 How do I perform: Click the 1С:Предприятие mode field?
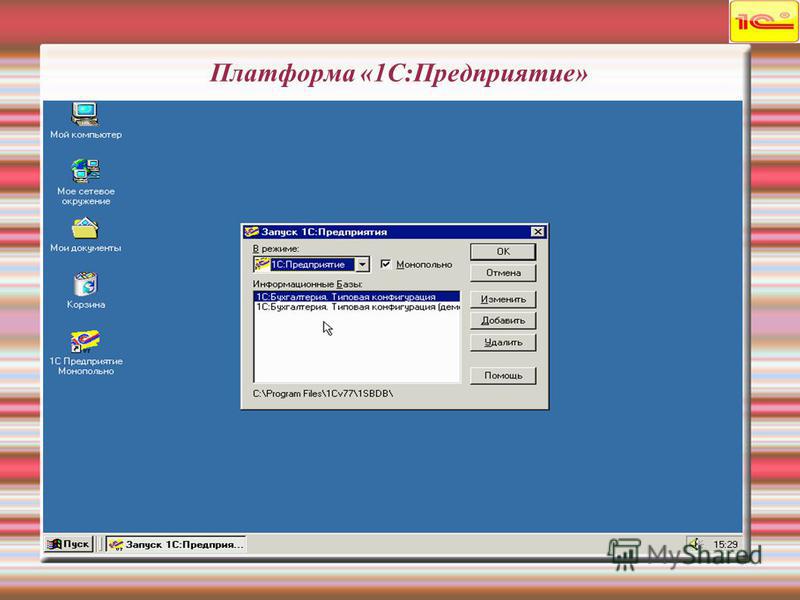(312, 264)
